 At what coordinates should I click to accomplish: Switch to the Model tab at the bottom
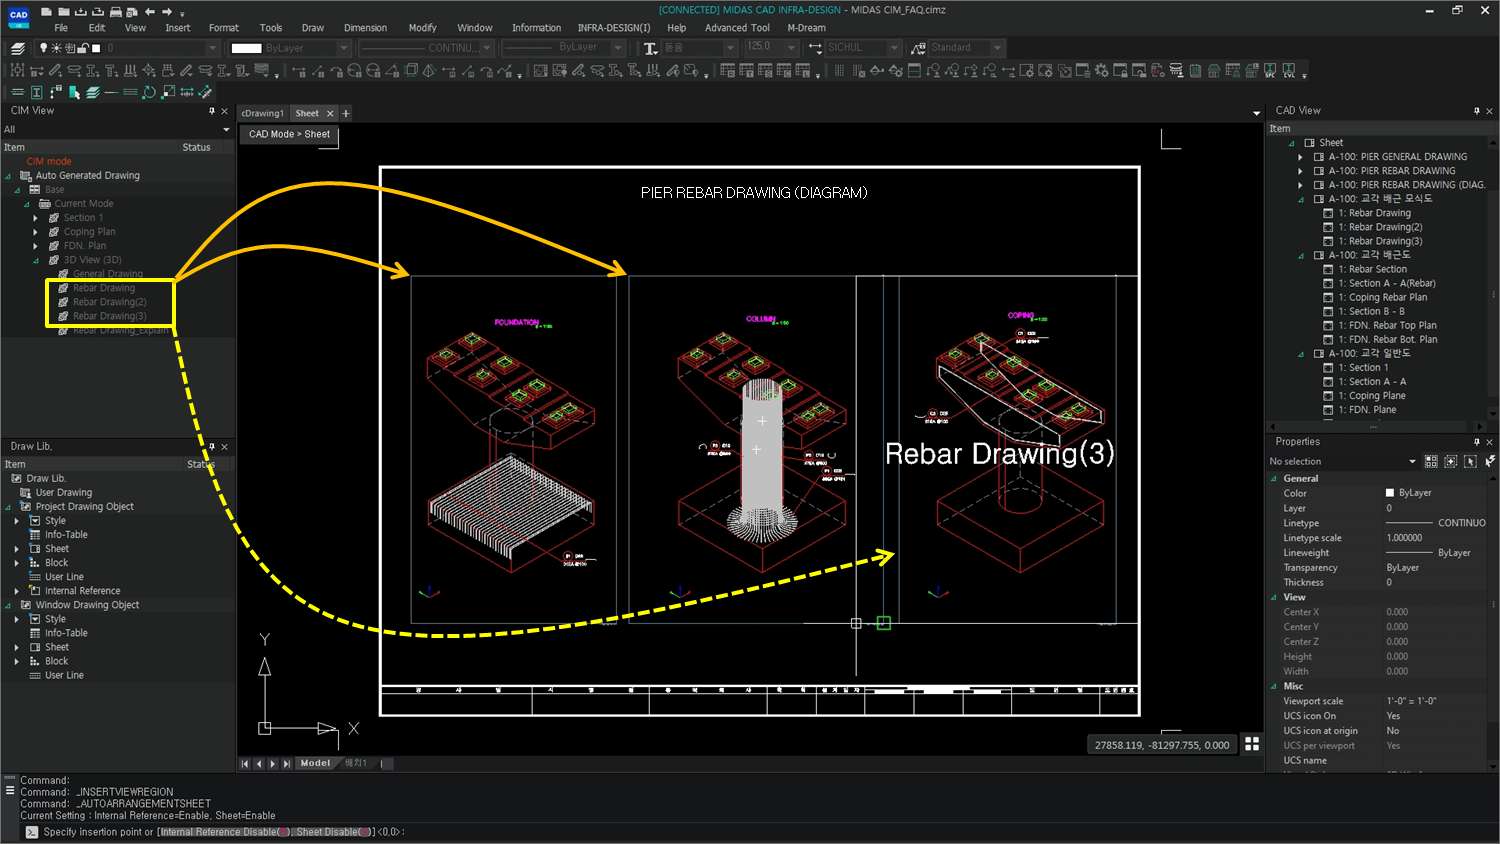(315, 762)
